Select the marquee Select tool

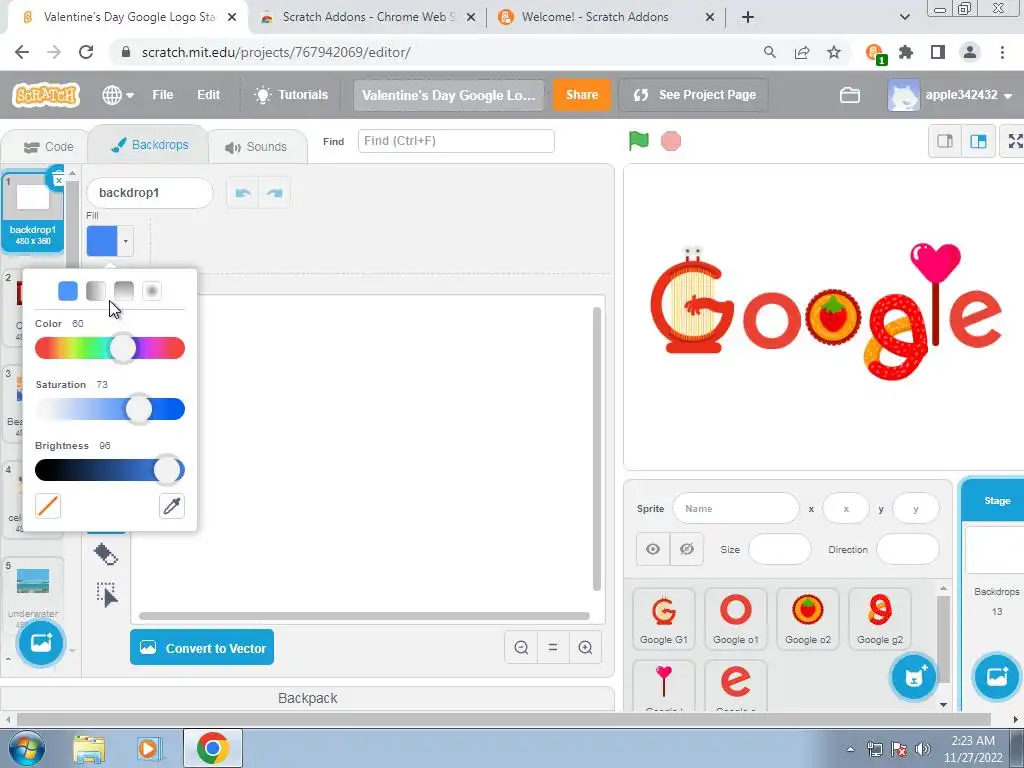point(106,594)
